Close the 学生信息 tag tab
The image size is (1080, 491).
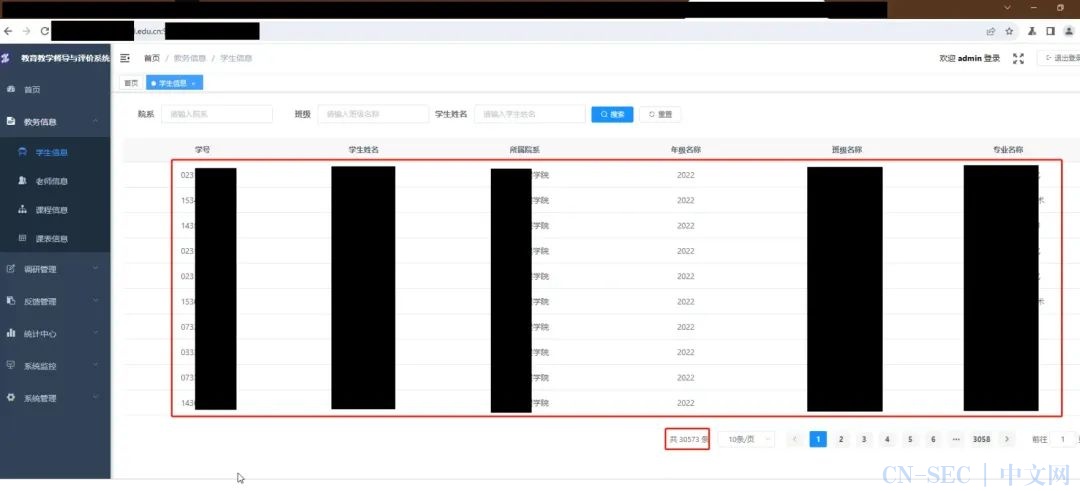(x=194, y=83)
